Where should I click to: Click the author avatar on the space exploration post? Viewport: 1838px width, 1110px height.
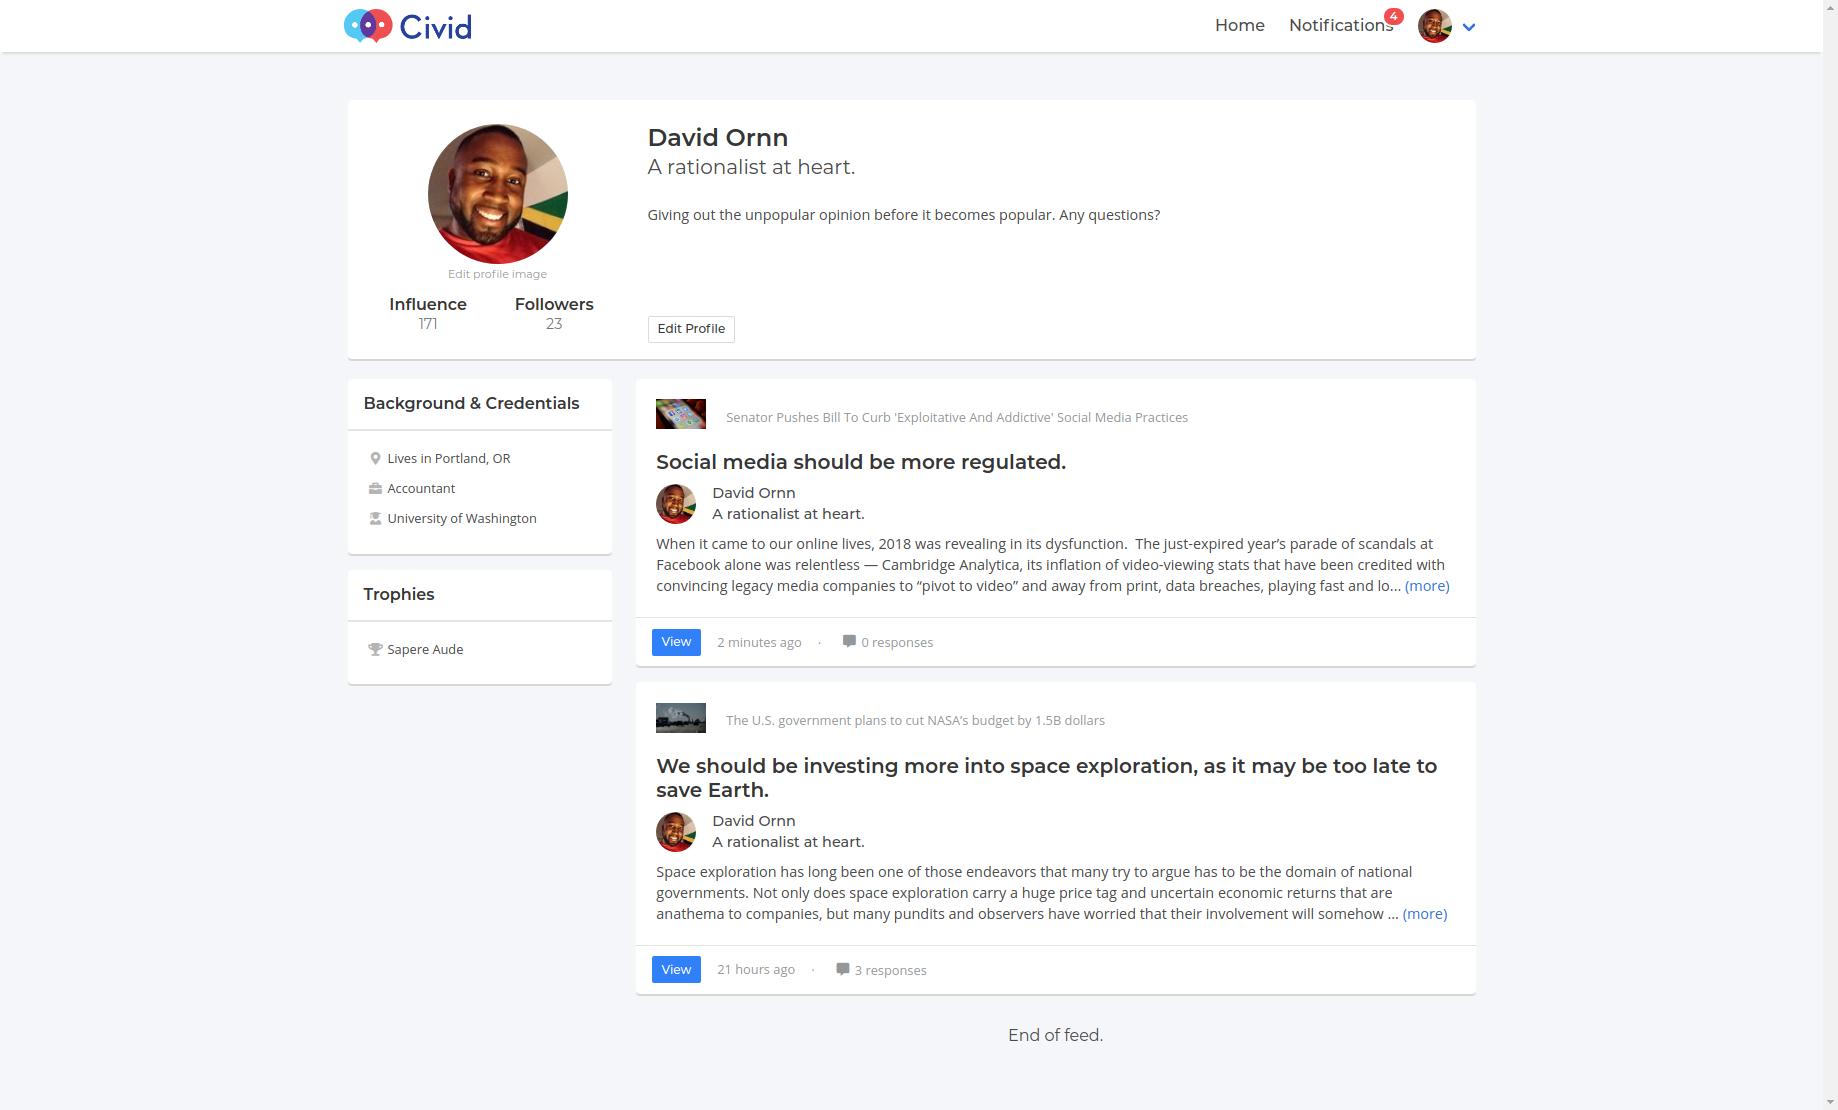click(x=676, y=832)
